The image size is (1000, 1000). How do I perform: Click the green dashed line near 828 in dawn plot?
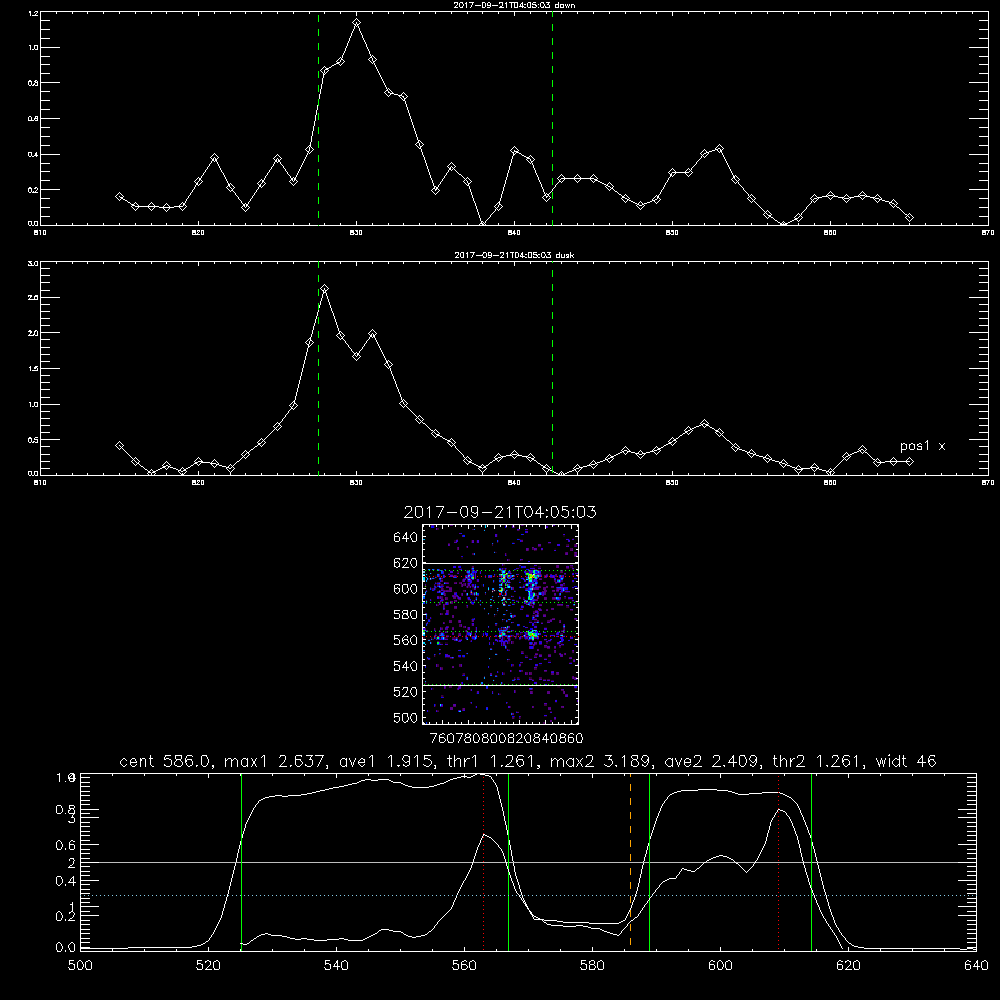(318, 119)
